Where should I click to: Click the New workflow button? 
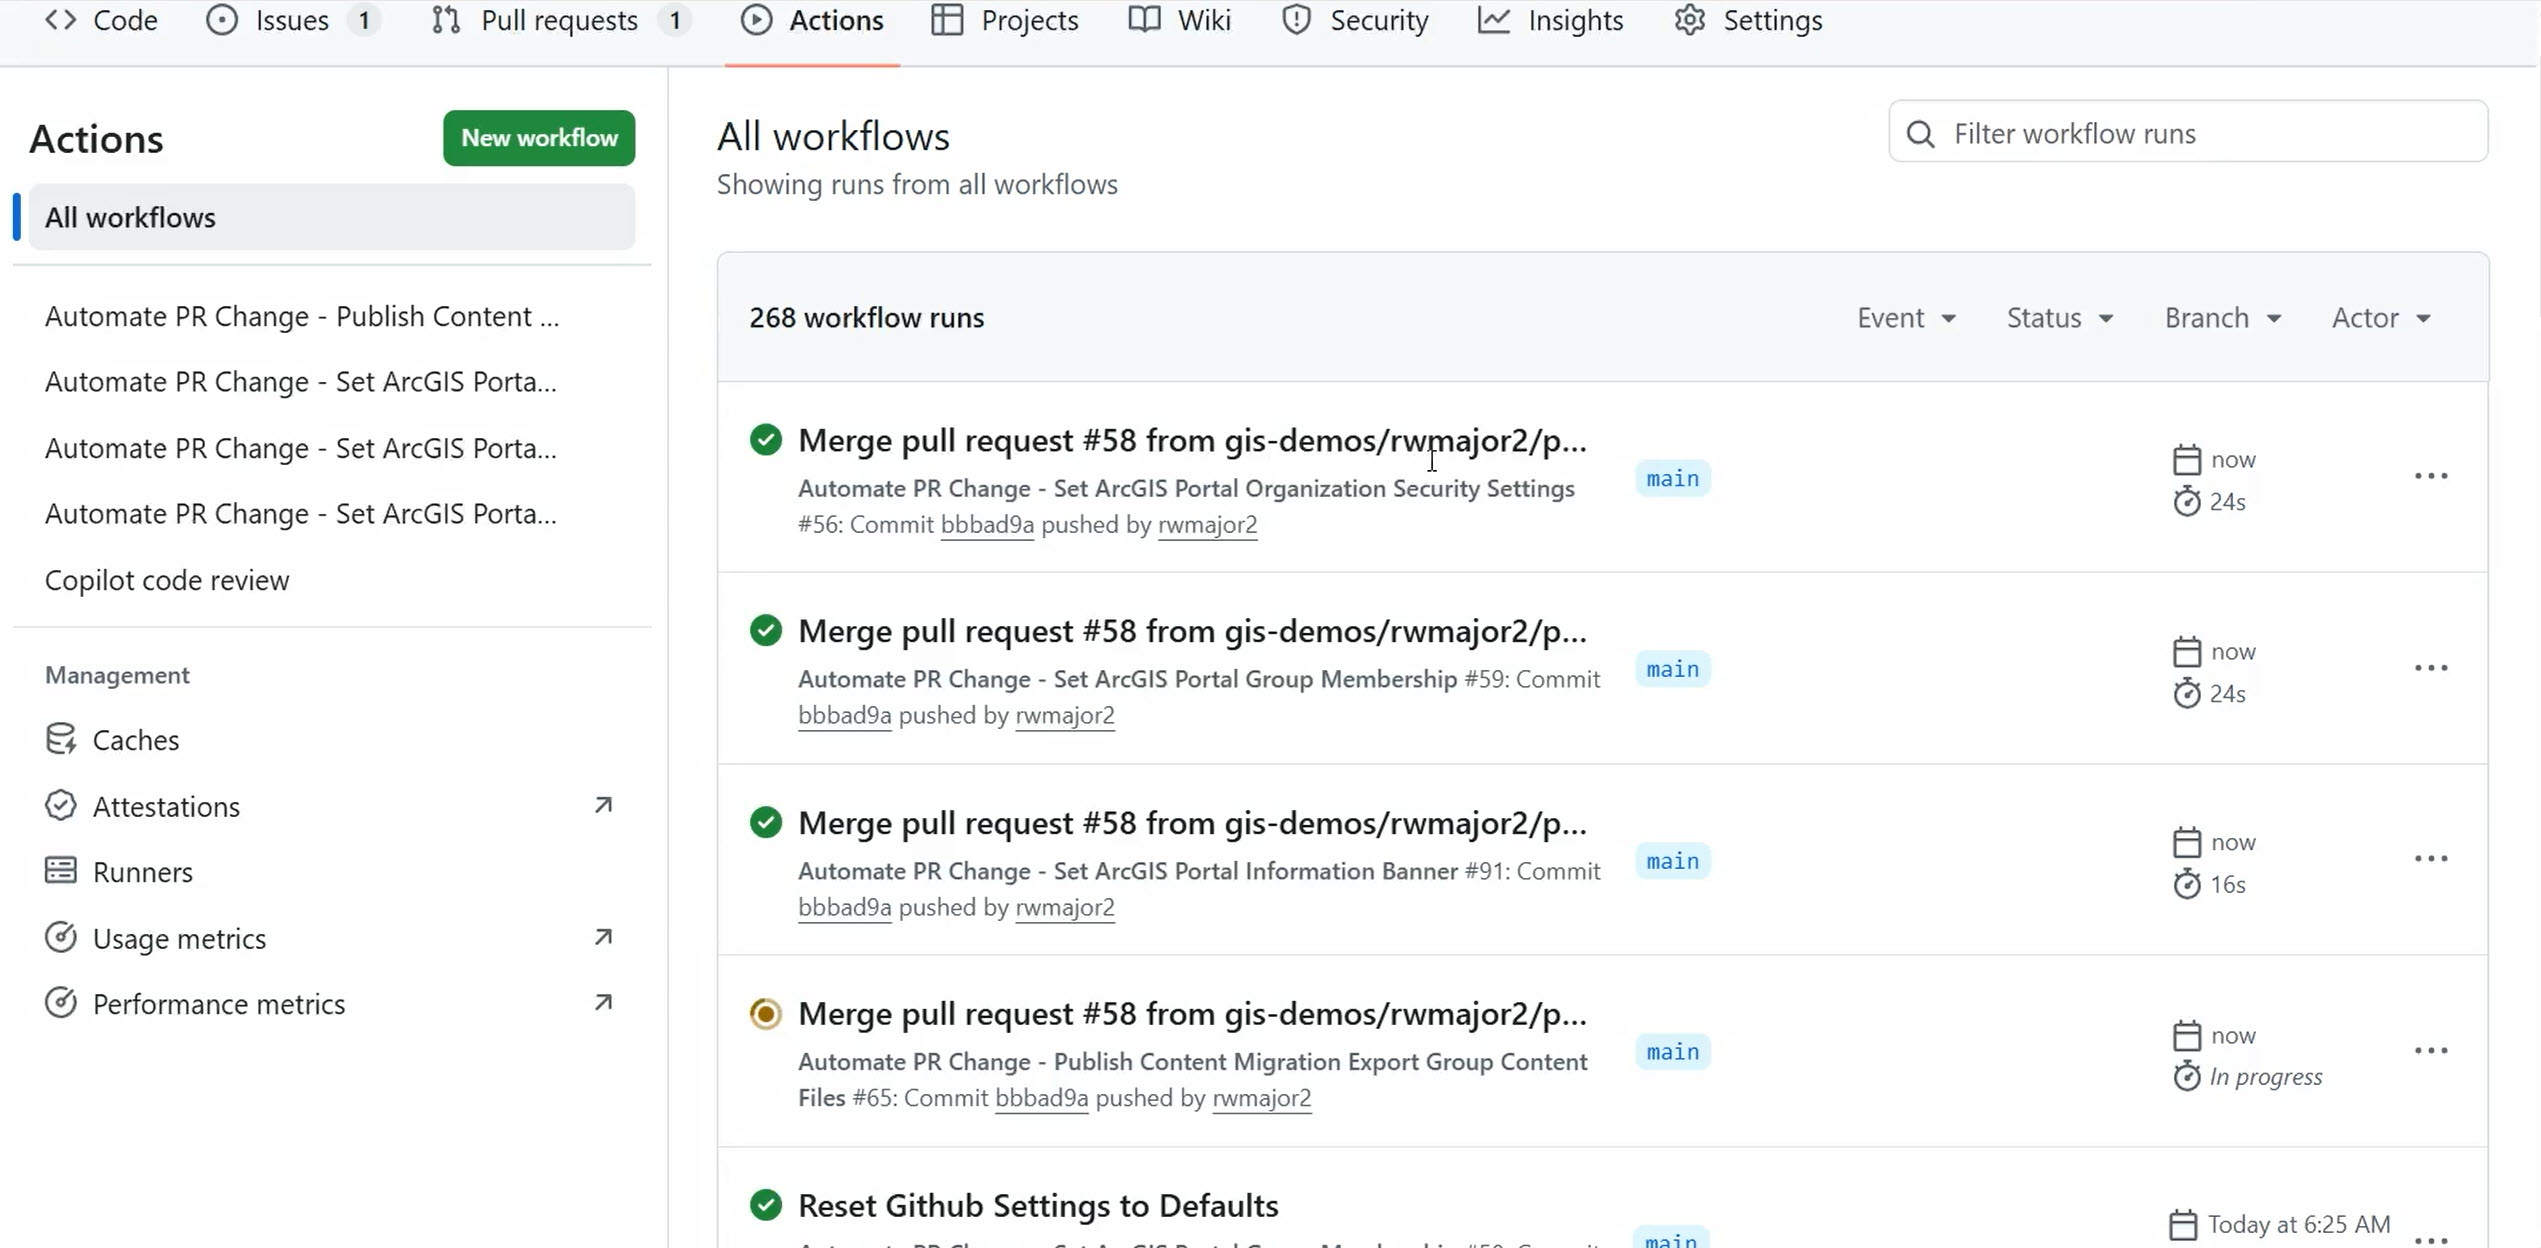538,137
